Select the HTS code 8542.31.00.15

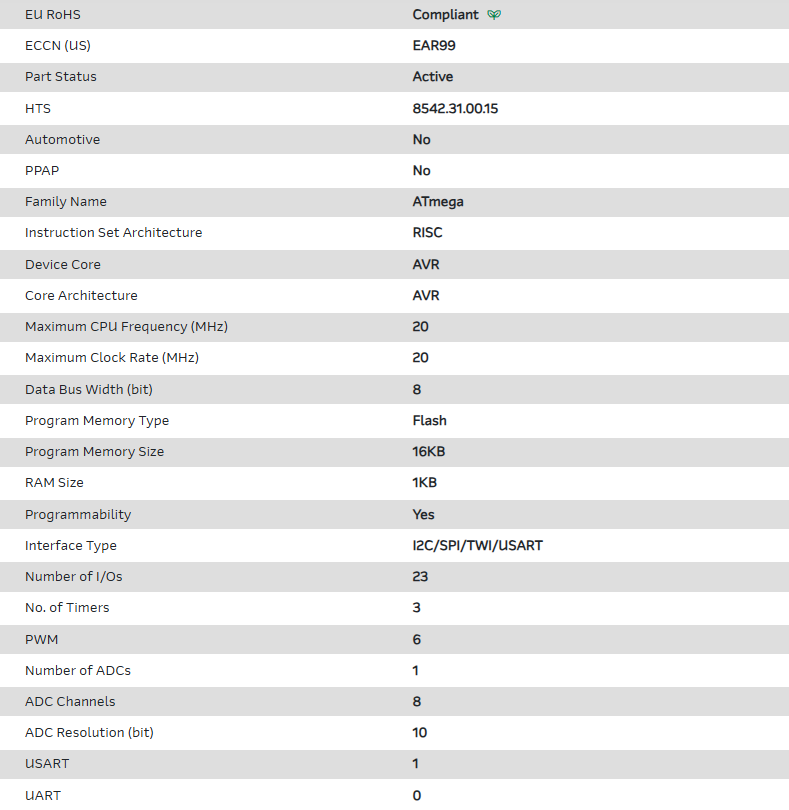[455, 108]
